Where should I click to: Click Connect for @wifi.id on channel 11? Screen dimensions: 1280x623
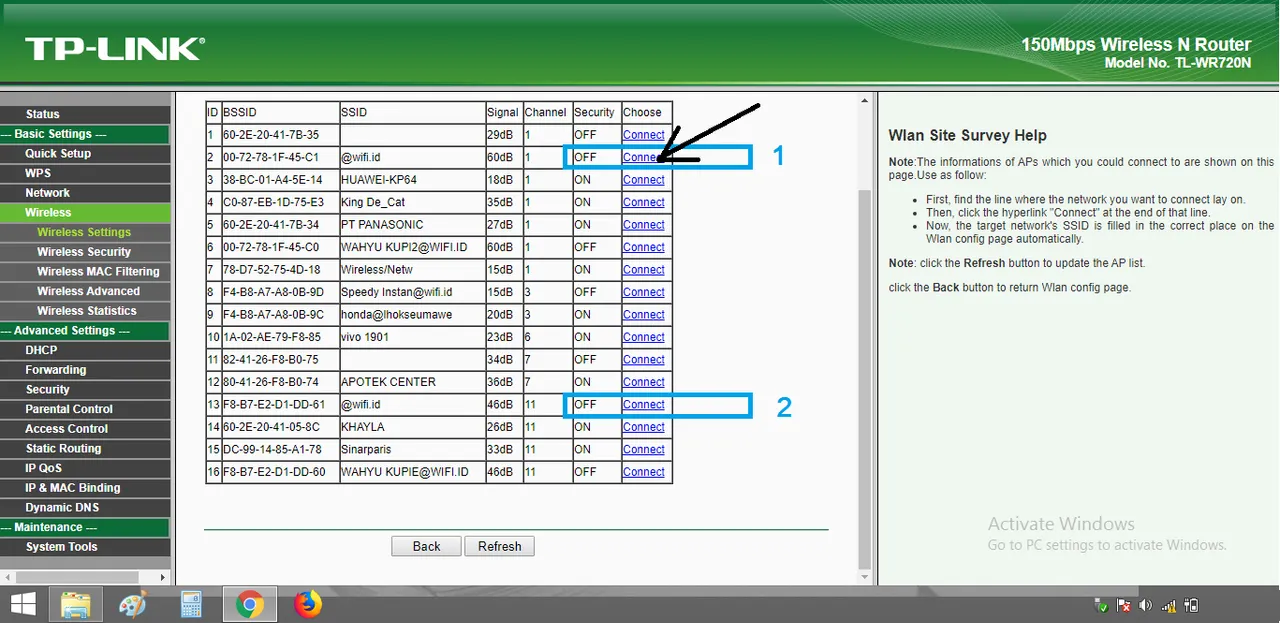pyautogui.click(x=643, y=405)
